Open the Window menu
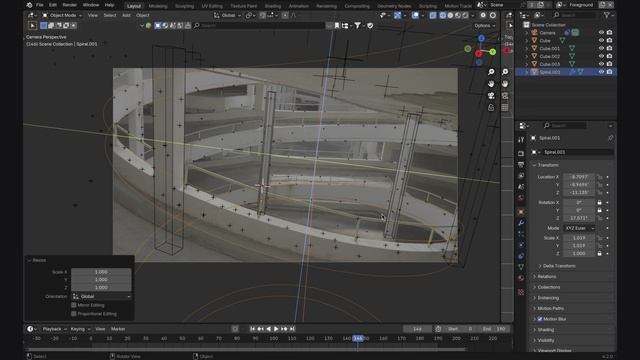The image size is (640, 360). [x=91, y=5]
